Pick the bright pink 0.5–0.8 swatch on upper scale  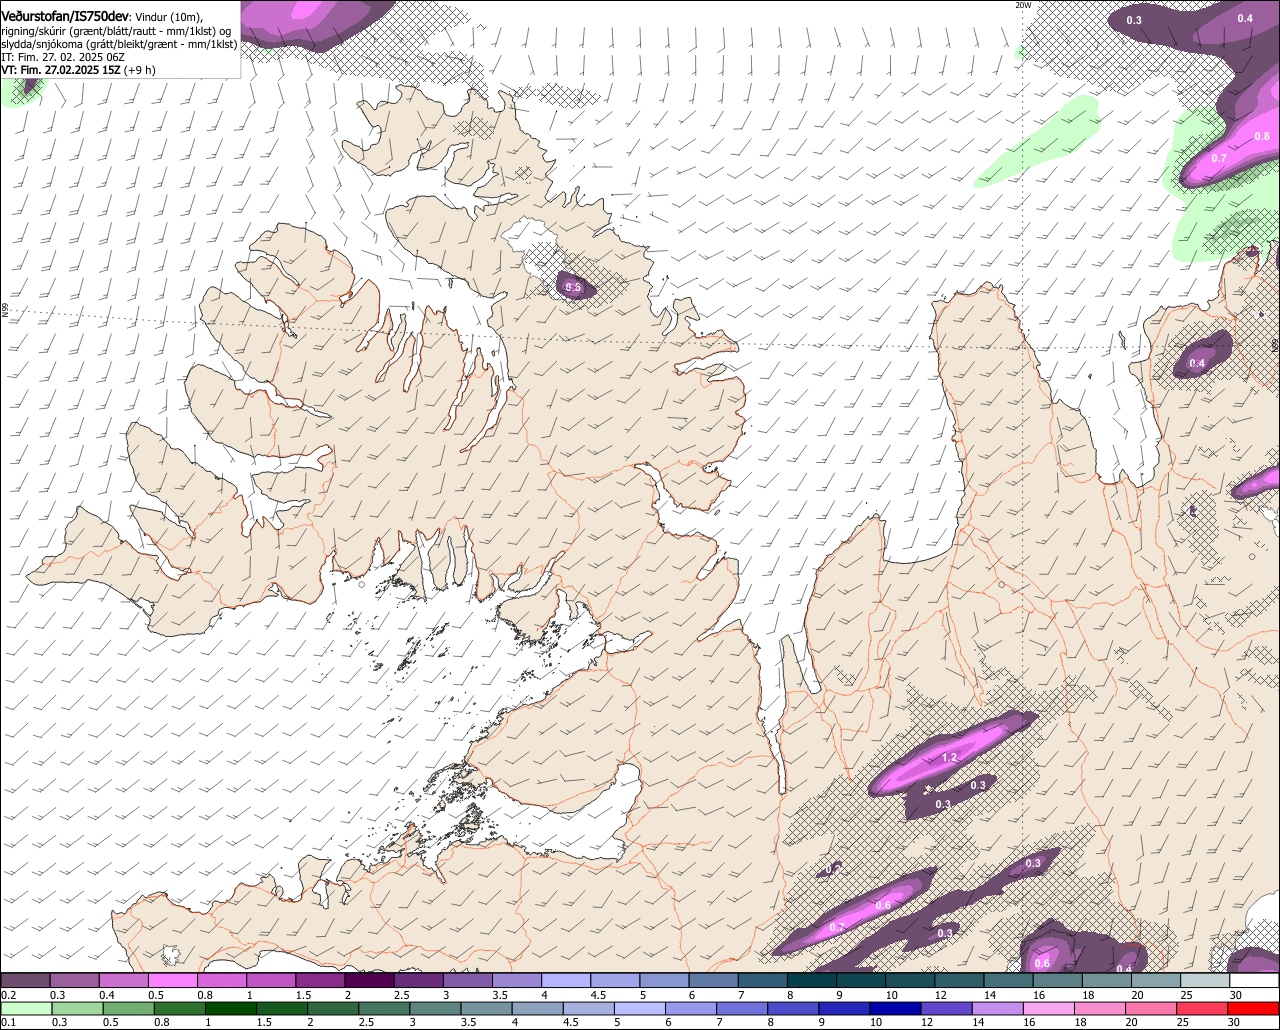(172, 981)
